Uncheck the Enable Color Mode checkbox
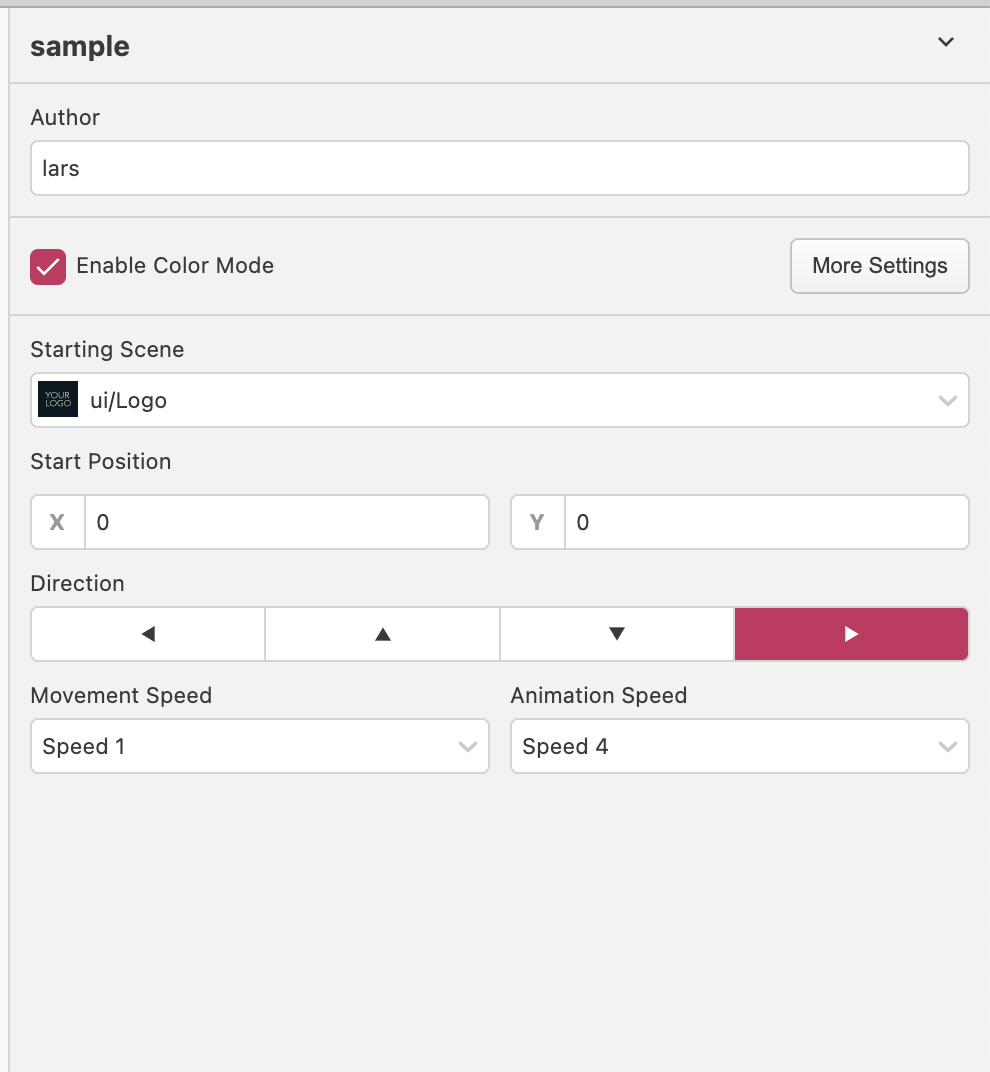Viewport: 990px width, 1072px height. 48,267
